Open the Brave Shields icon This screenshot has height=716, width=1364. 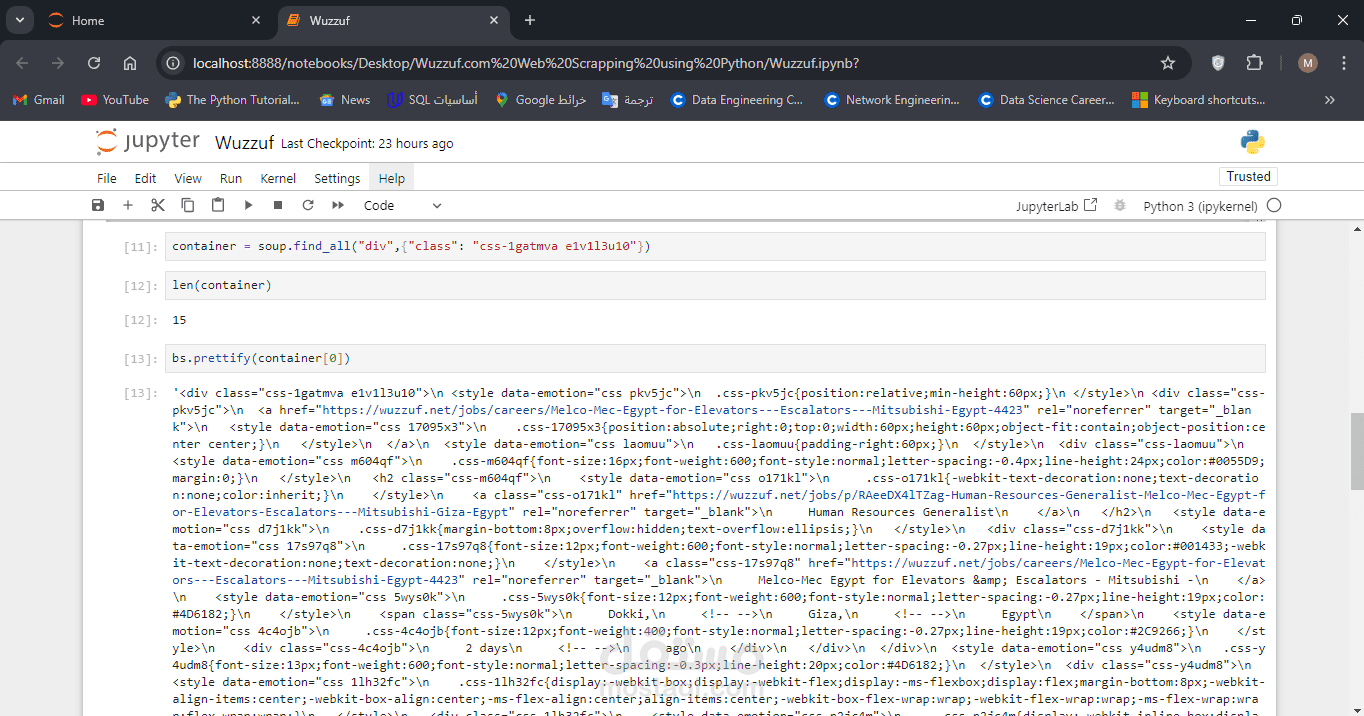pyautogui.click(x=1218, y=63)
